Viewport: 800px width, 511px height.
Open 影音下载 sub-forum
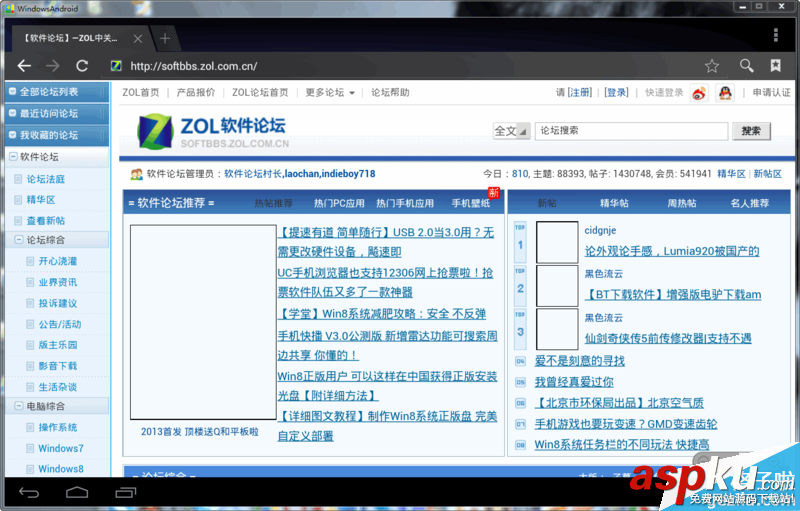(58, 366)
